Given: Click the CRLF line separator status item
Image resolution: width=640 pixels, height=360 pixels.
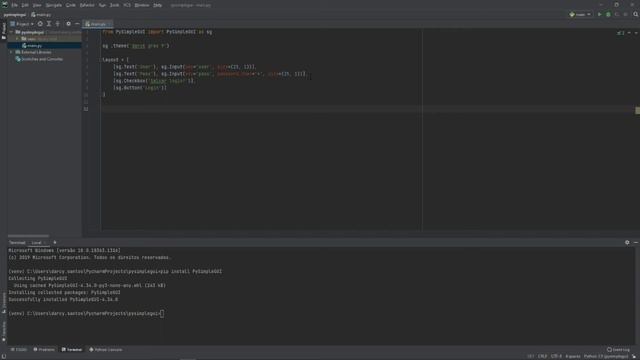Looking at the screenshot, I should 542,356.
